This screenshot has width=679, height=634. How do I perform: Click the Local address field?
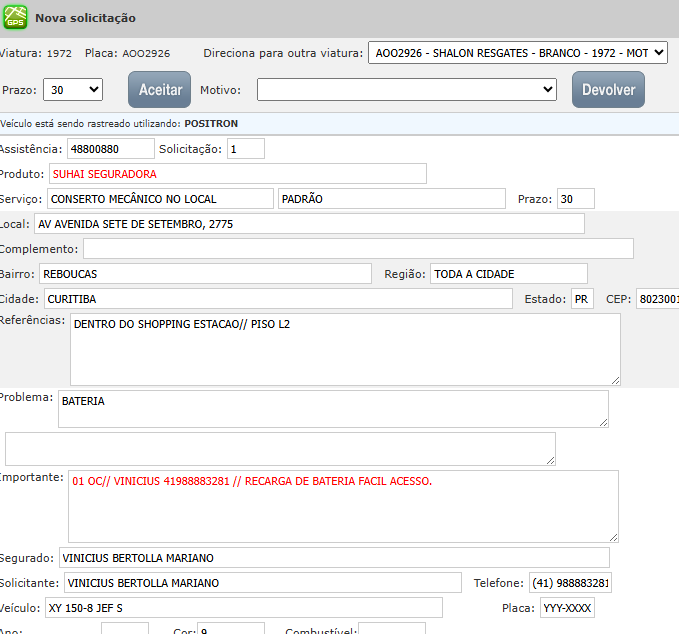pyautogui.click(x=309, y=224)
